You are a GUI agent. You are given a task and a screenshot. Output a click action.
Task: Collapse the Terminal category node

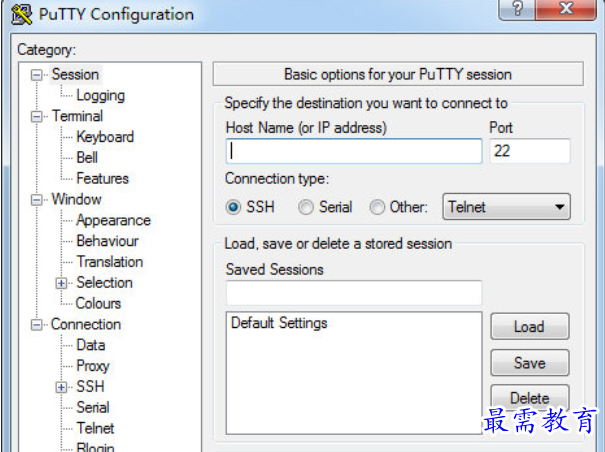point(37,116)
